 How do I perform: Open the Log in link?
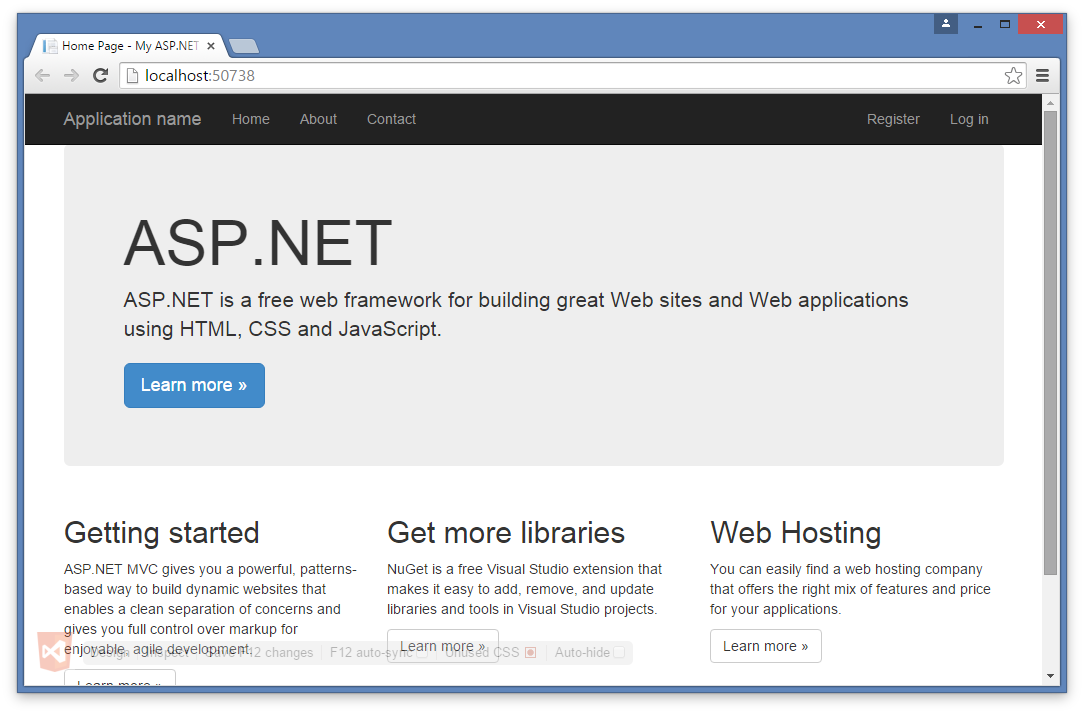coord(969,119)
